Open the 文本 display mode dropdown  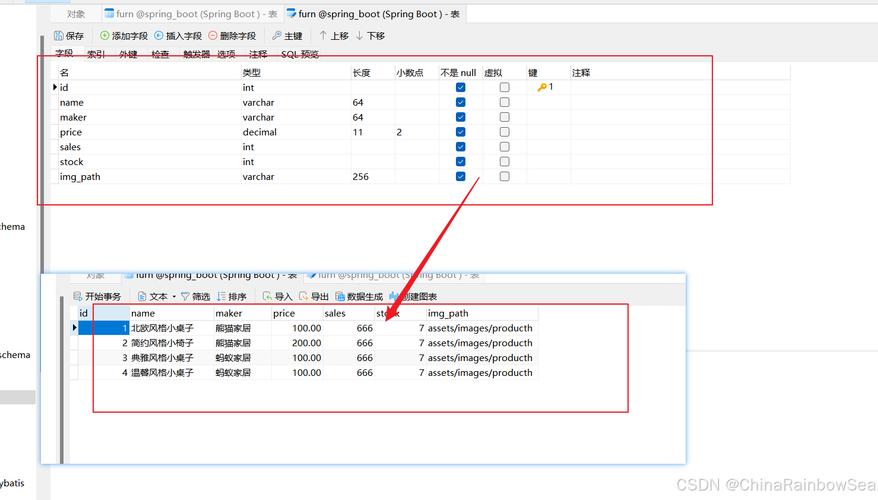pyautogui.click(x=157, y=297)
